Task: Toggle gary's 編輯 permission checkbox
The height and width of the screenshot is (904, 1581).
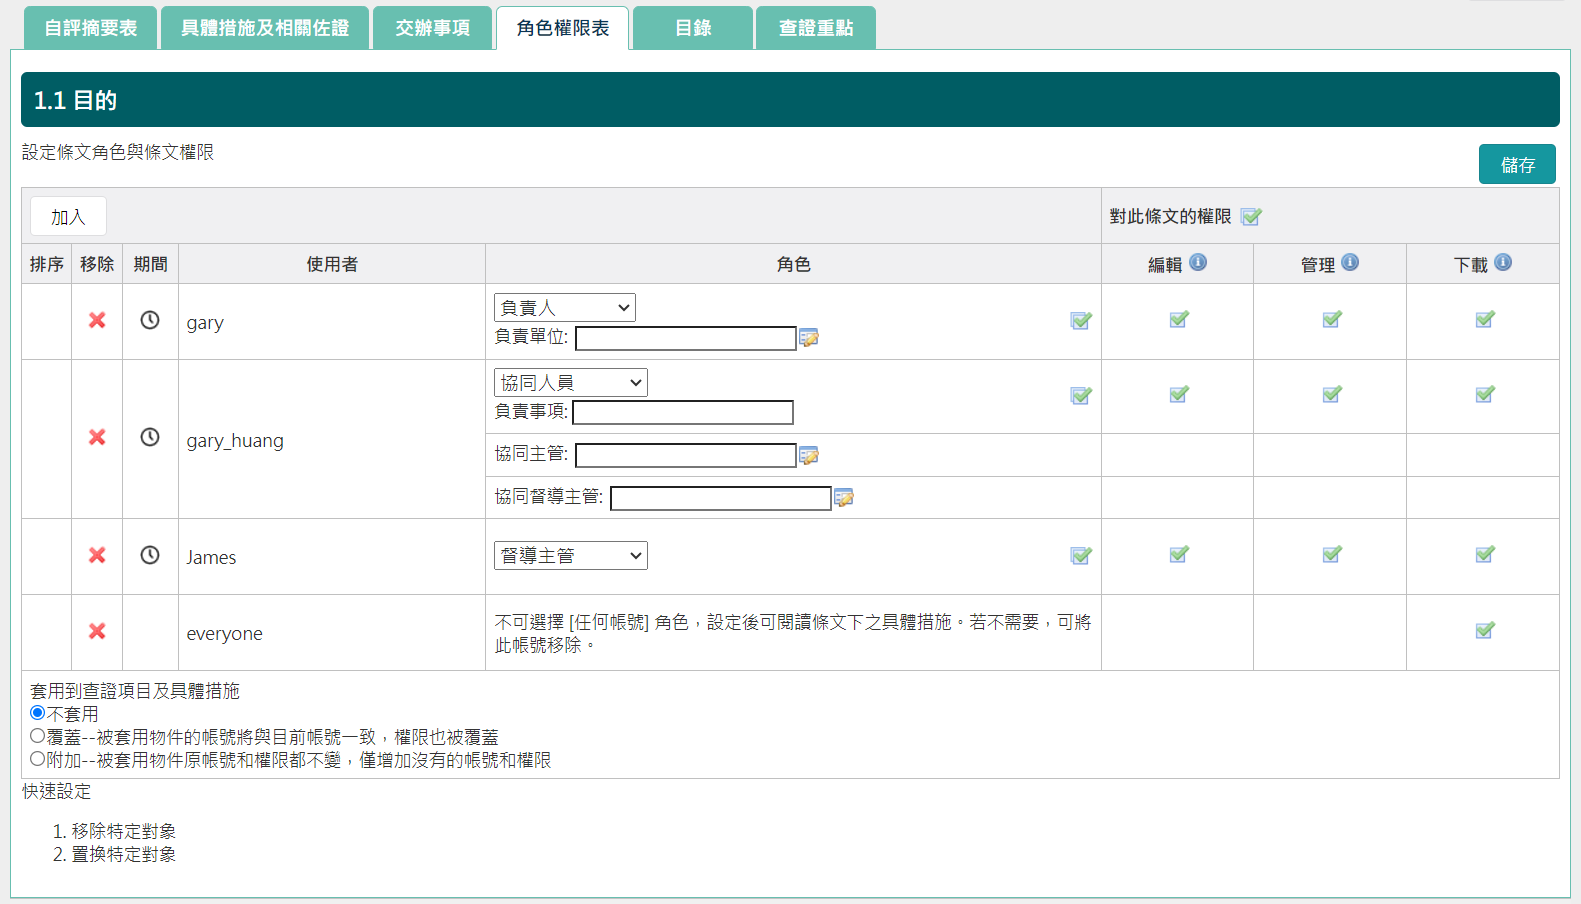Action: point(1179,320)
